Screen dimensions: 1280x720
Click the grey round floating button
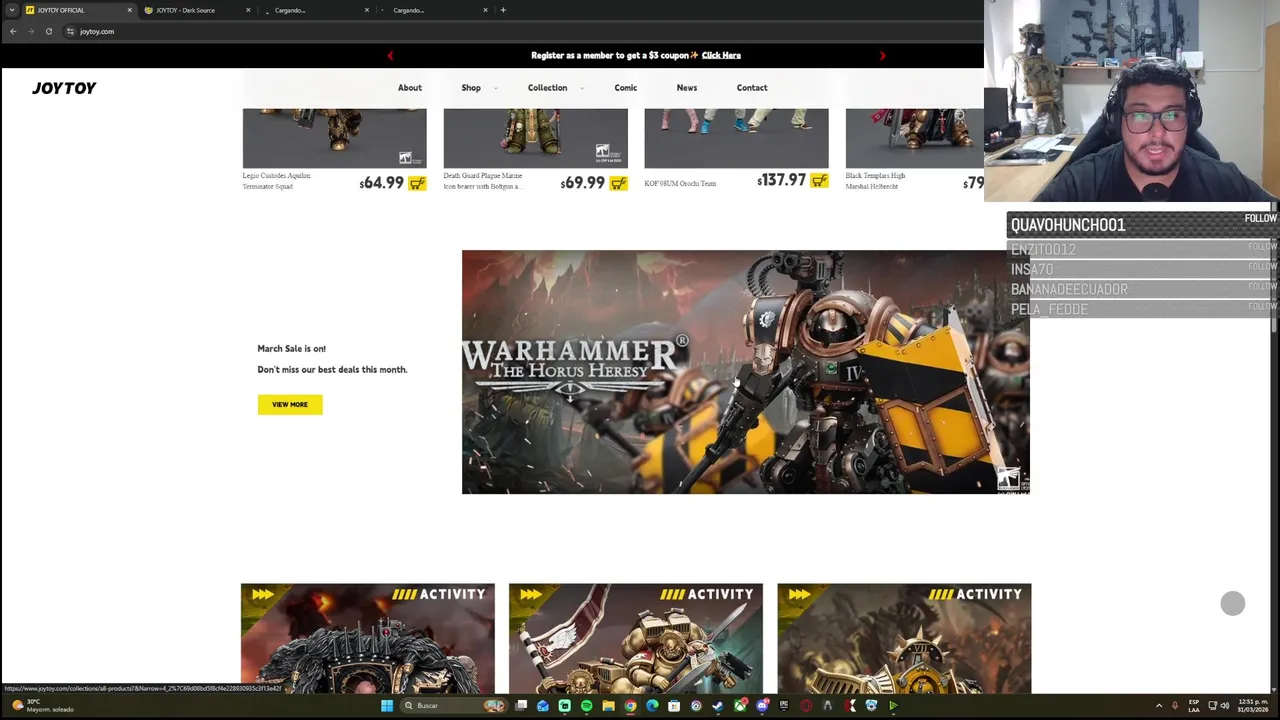pyautogui.click(x=1232, y=603)
